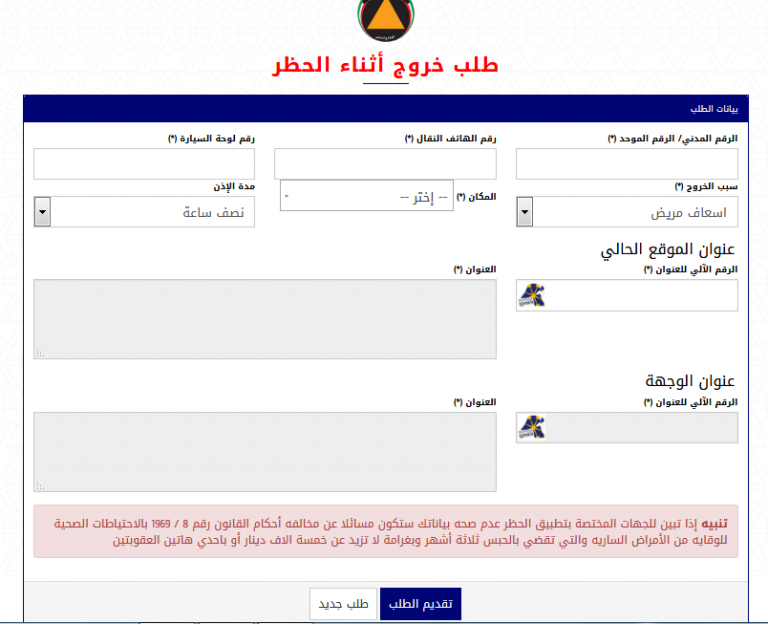Click the طلب خروج أثناء الحظر page title

[x=385, y=65]
